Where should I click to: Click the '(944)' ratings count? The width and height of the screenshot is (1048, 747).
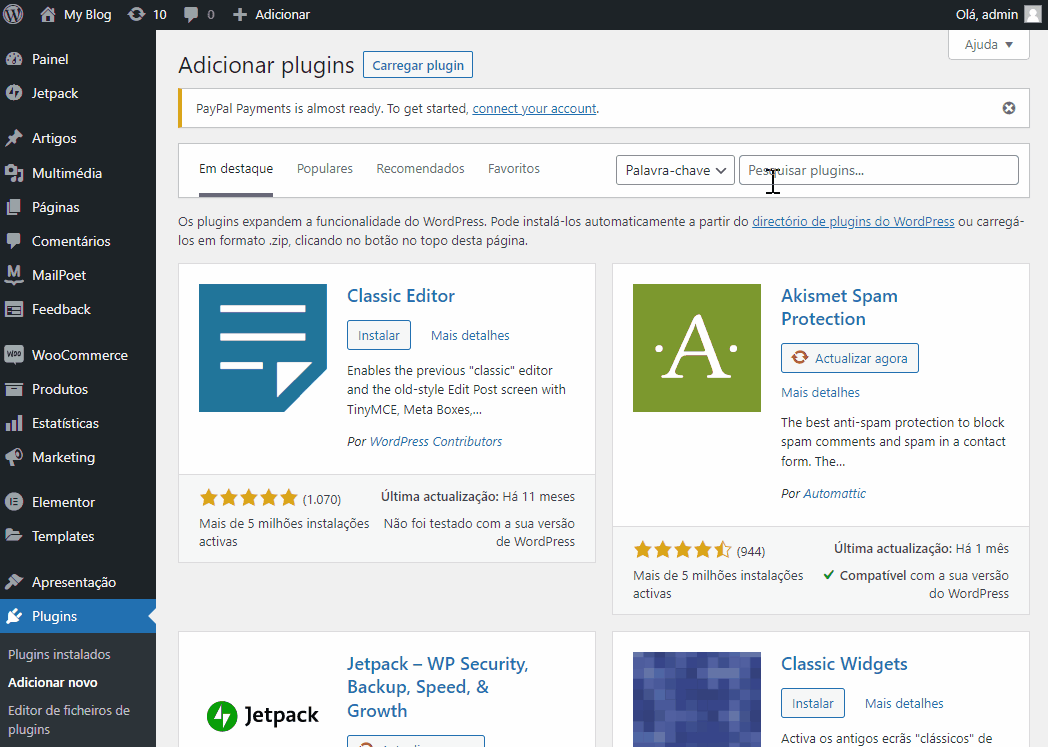tap(751, 551)
